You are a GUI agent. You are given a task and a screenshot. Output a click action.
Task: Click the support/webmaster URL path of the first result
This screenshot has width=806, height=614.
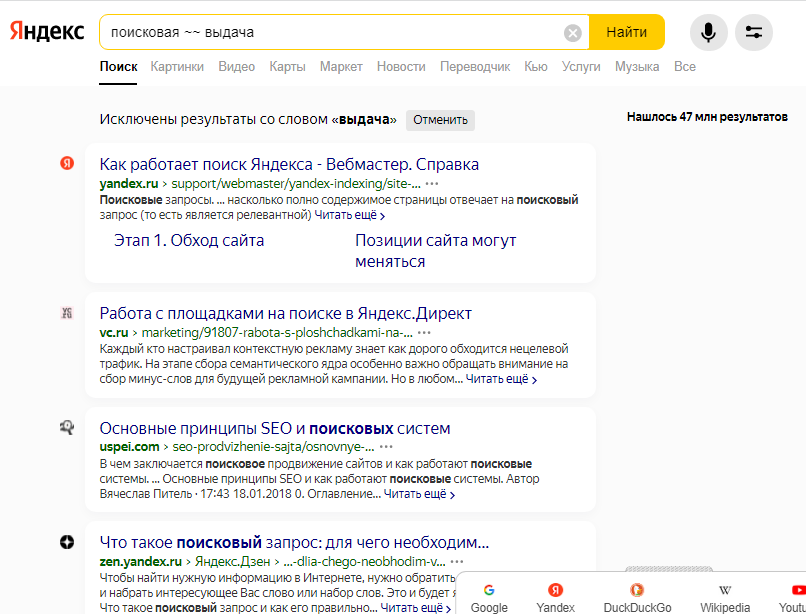tap(296, 184)
